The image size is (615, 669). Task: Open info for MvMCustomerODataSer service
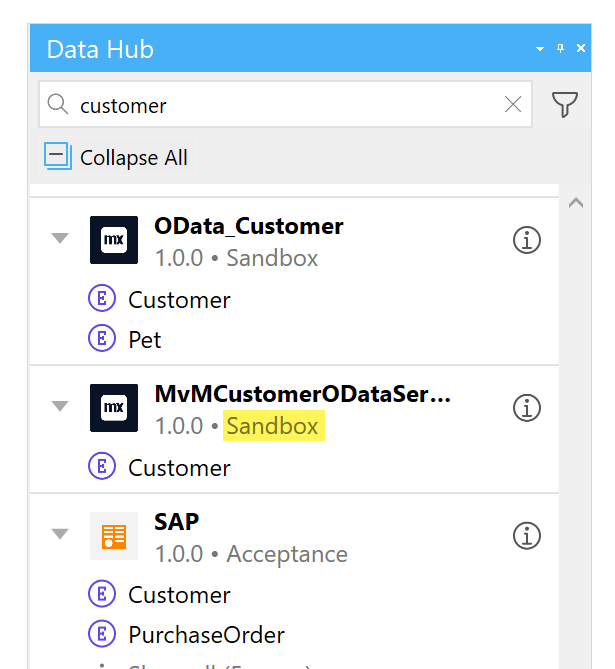pos(527,408)
